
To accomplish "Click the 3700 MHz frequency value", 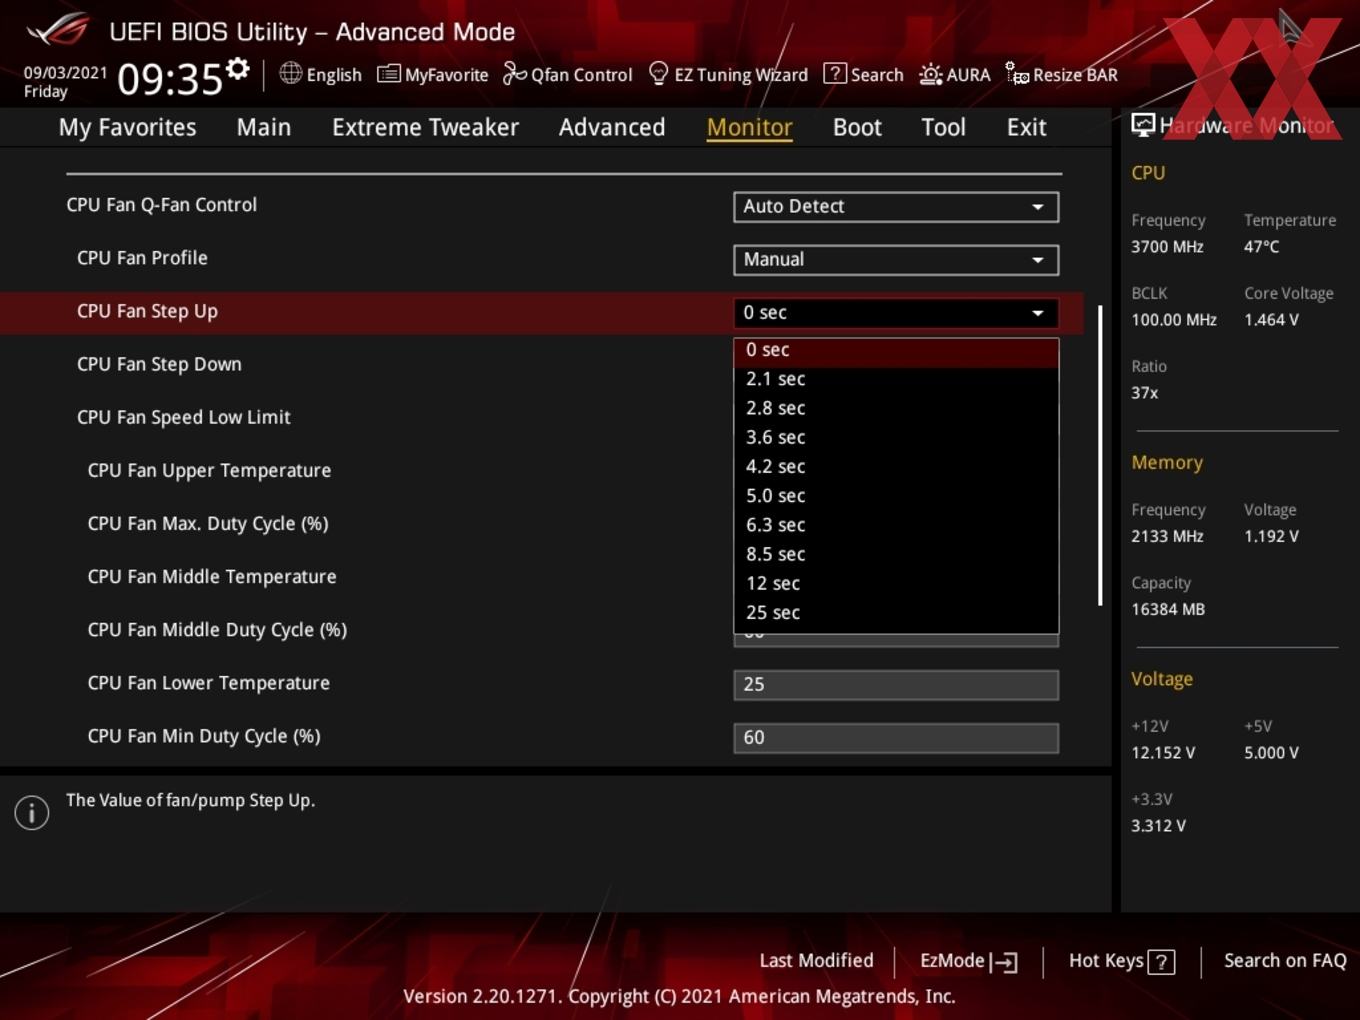I will pos(1167,246).
